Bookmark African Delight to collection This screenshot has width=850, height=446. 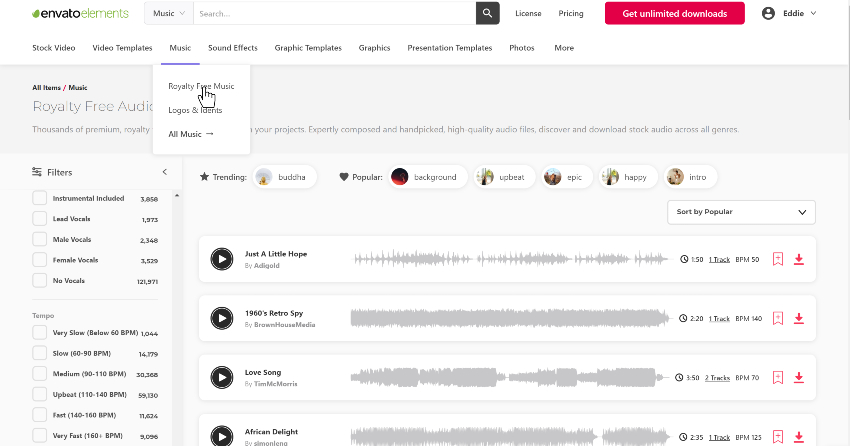point(778,436)
